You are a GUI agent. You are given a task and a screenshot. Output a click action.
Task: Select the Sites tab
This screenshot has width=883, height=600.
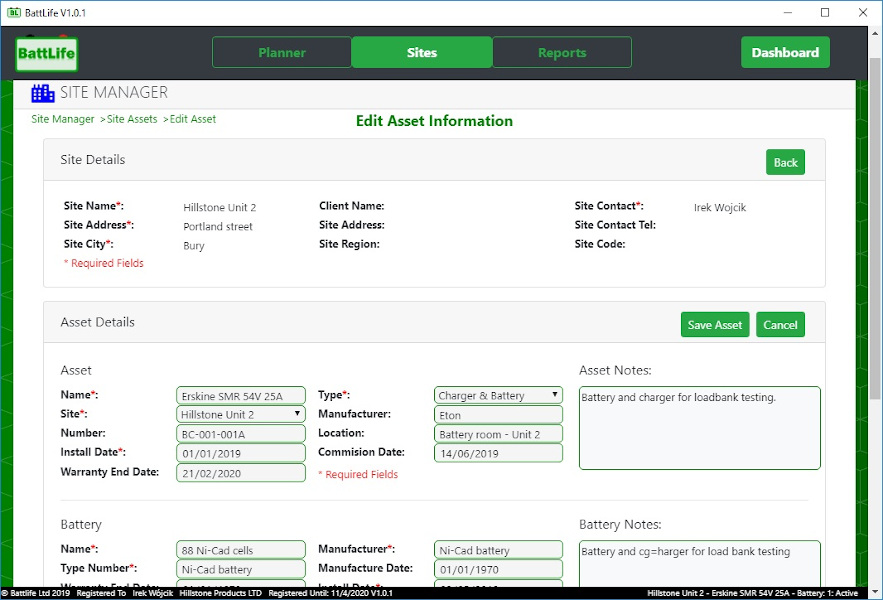[x=422, y=52]
